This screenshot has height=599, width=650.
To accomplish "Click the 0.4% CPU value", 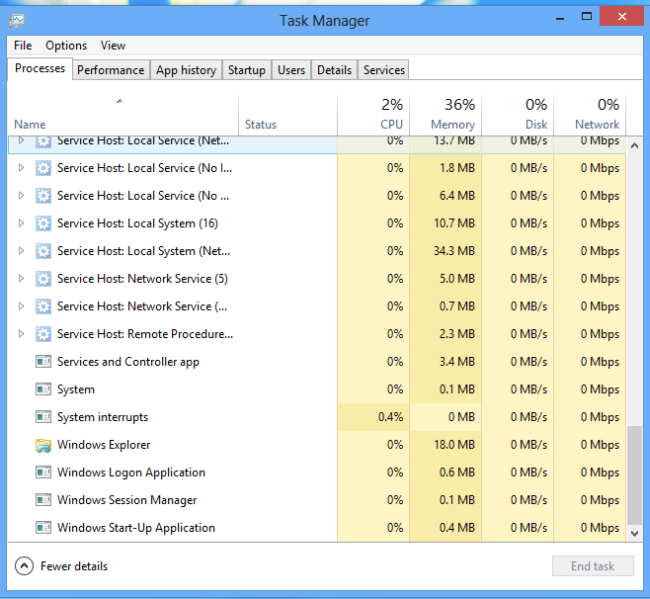I will pyautogui.click(x=390, y=417).
